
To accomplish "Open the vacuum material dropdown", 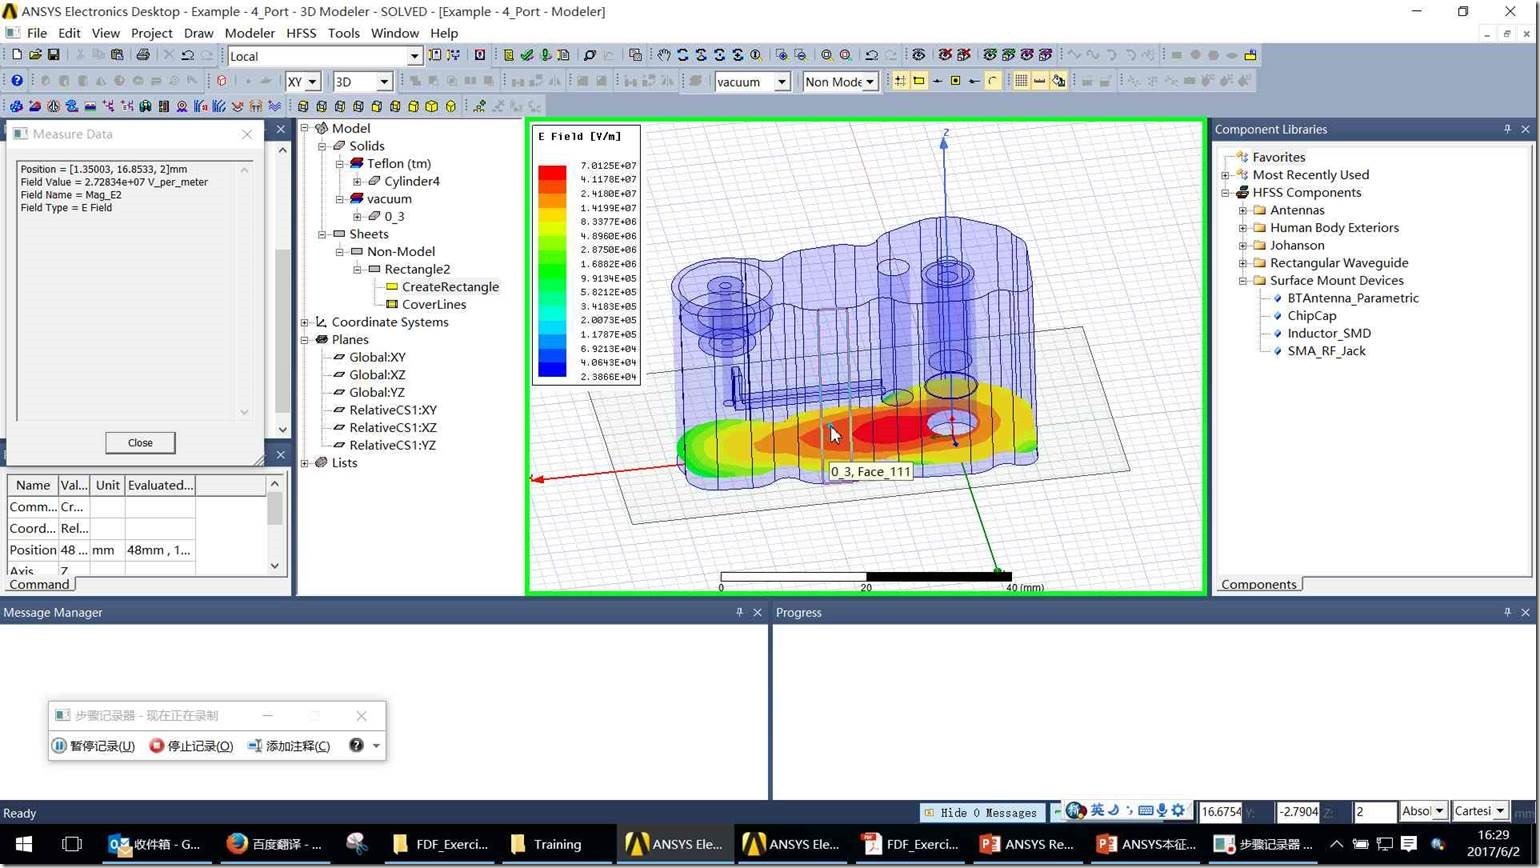I will (782, 82).
